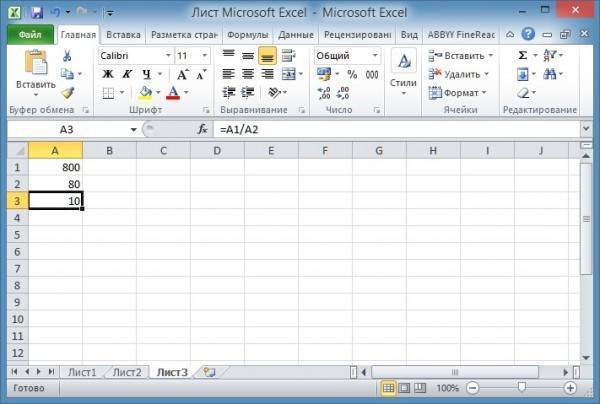Click the Paste clipboard icon
Viewport: 600px width, 404px height.
pyautogui.click(x=36, y=70)
